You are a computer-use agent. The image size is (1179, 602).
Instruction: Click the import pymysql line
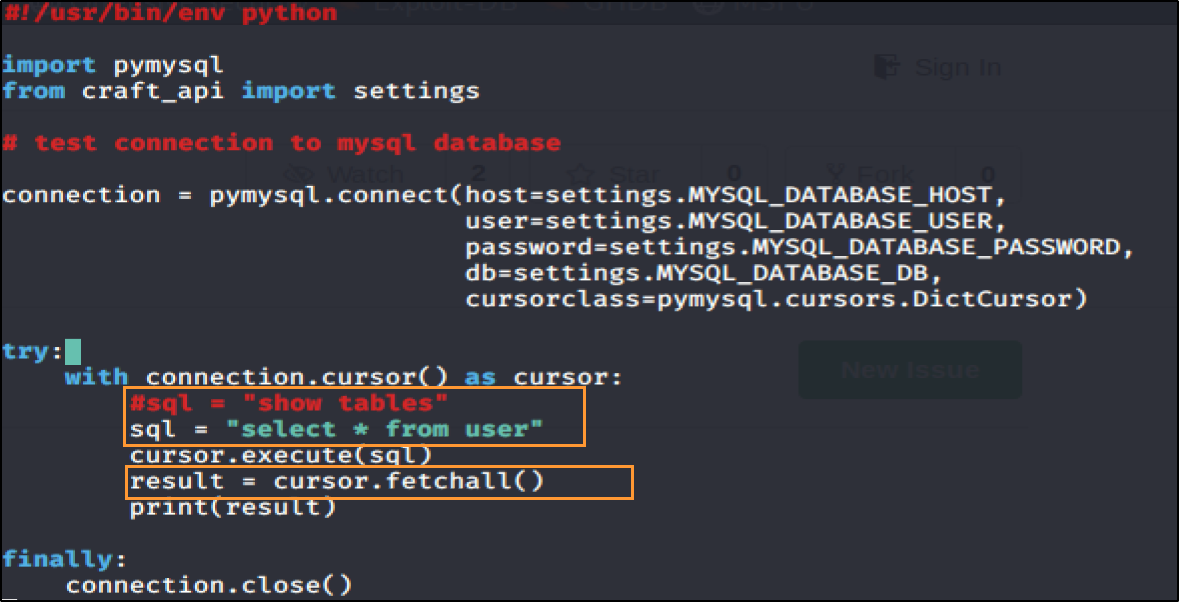(113, 65)
